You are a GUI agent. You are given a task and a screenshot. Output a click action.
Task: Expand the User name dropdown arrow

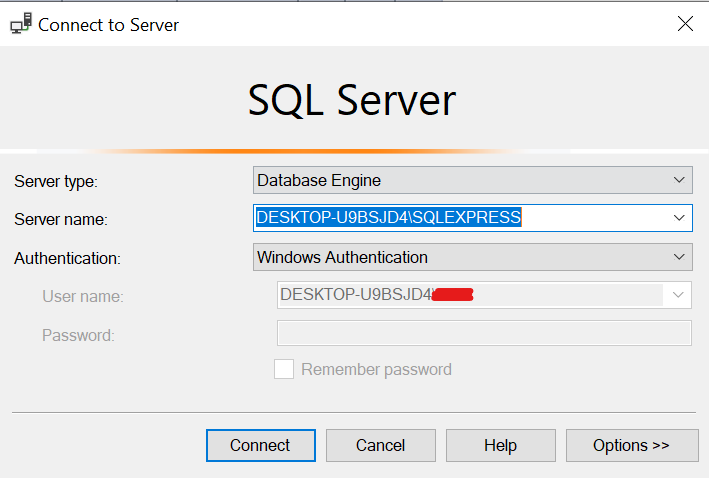(678, 295)
